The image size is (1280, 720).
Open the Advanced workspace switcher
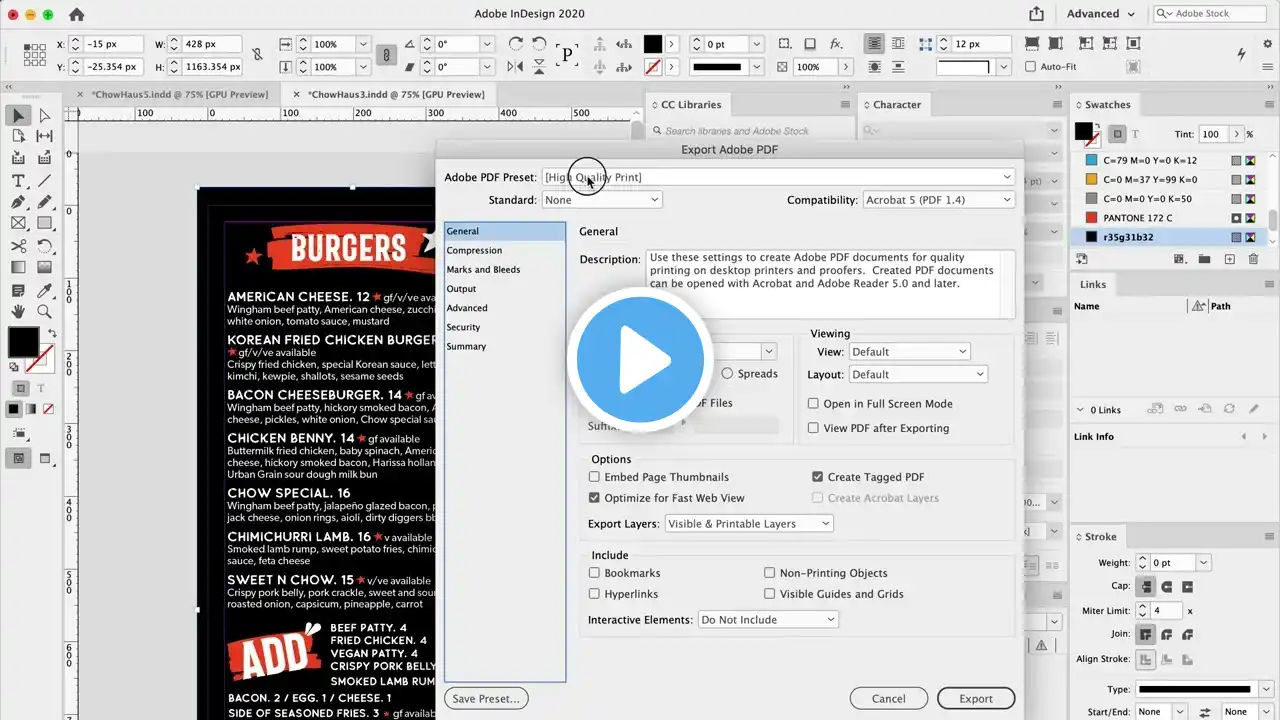[x=1101, y=14]
